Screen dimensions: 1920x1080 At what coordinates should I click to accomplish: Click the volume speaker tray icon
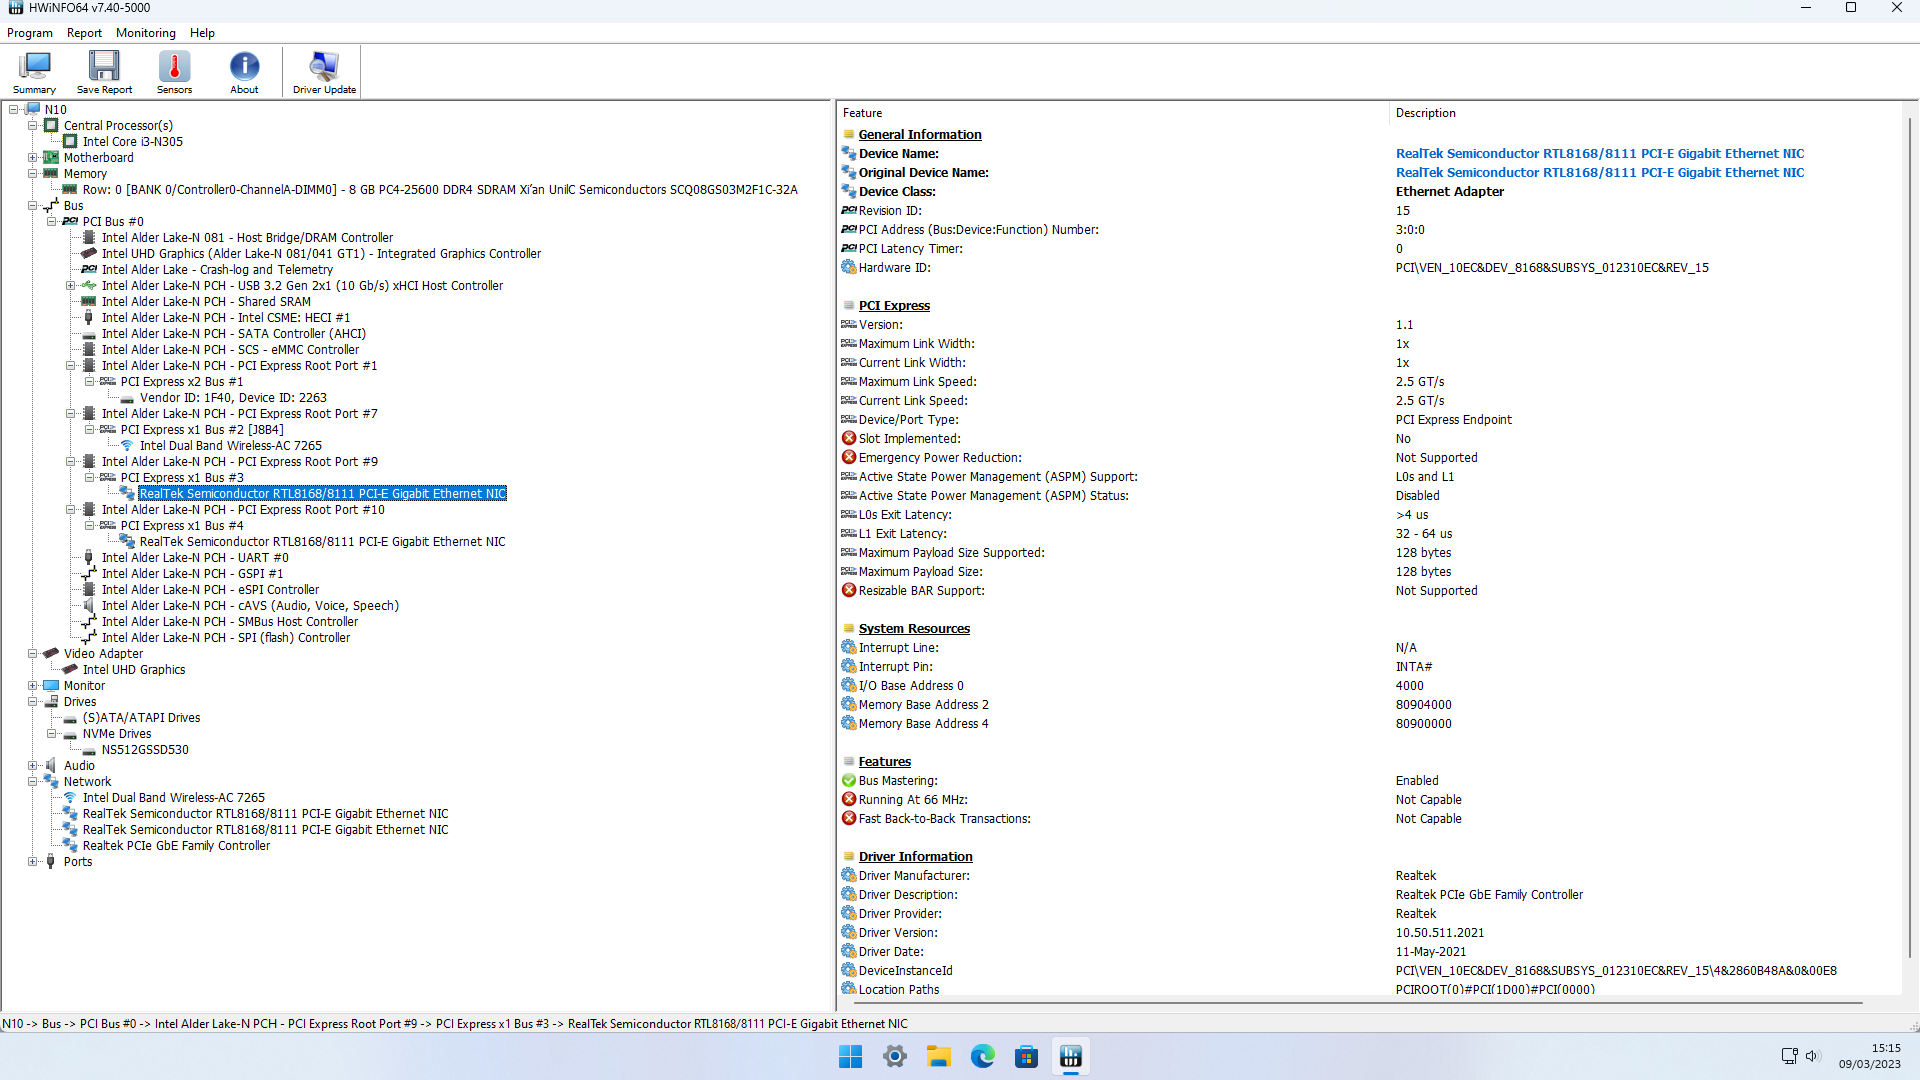point(1812,1056)
